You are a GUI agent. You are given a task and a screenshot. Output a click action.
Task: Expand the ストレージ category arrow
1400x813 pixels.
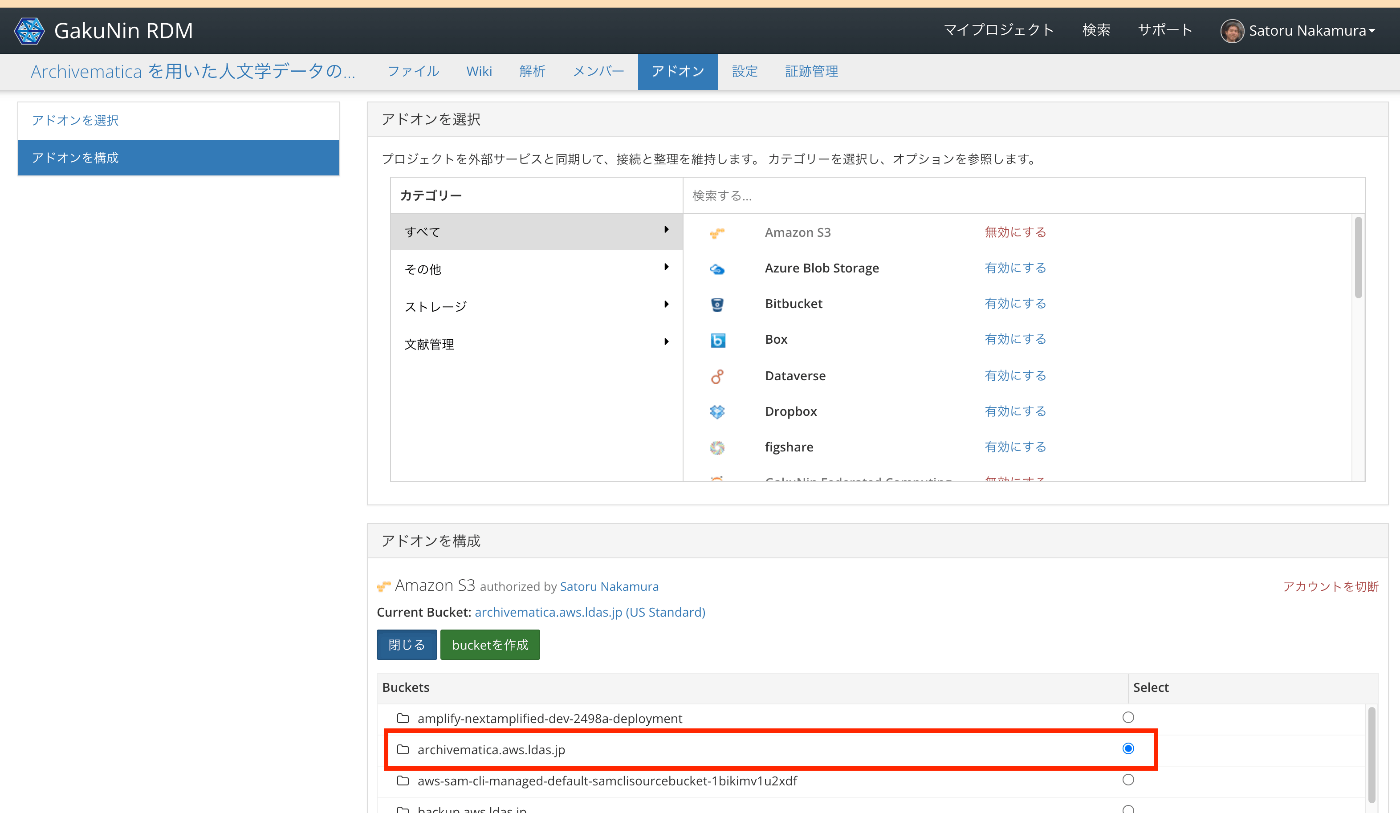click(x=666, y=305)
